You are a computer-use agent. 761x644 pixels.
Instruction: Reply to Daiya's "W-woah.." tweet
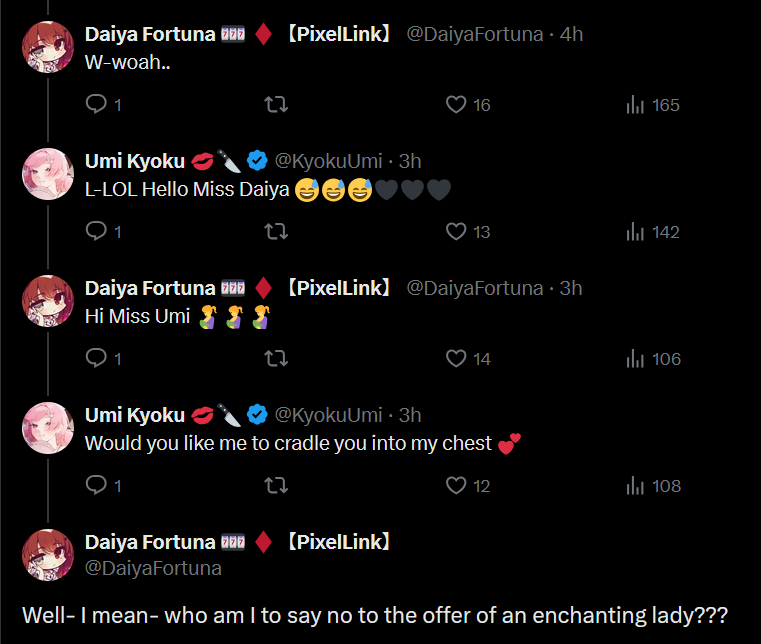[x=97, y=105]
